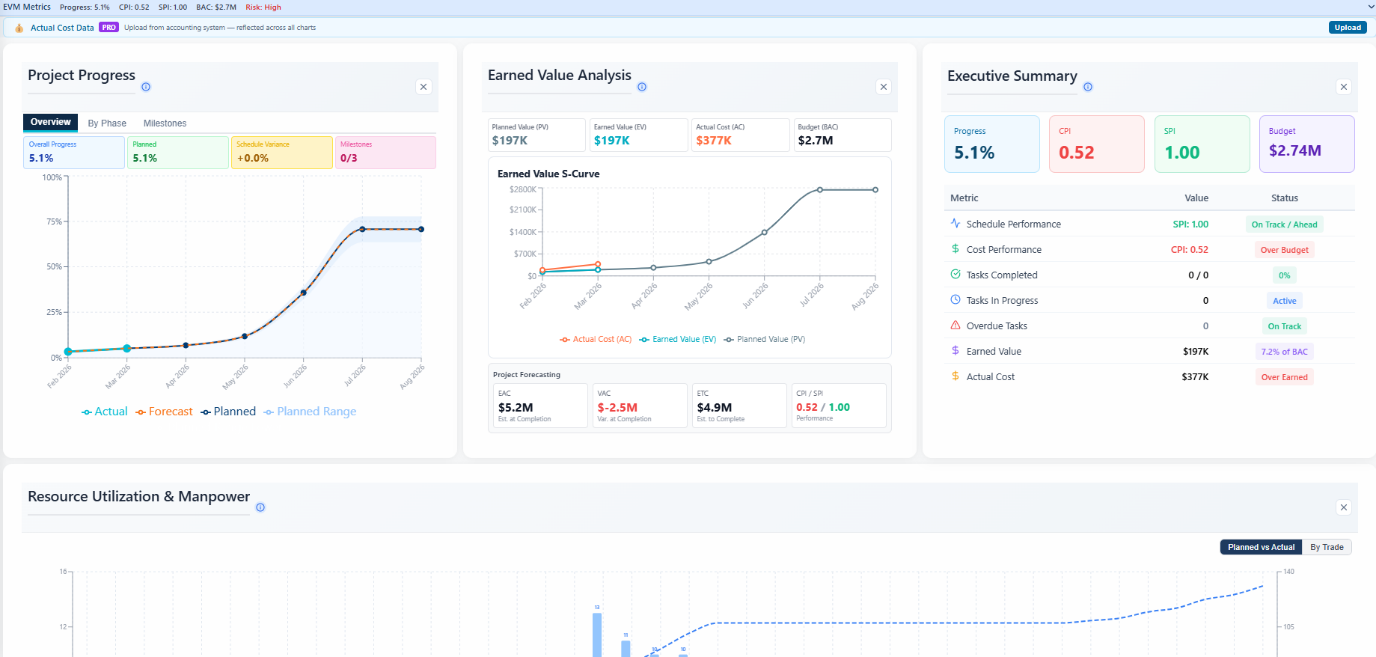Switch to the Overview tab
1376x657 pixels.
click(50, 122)
